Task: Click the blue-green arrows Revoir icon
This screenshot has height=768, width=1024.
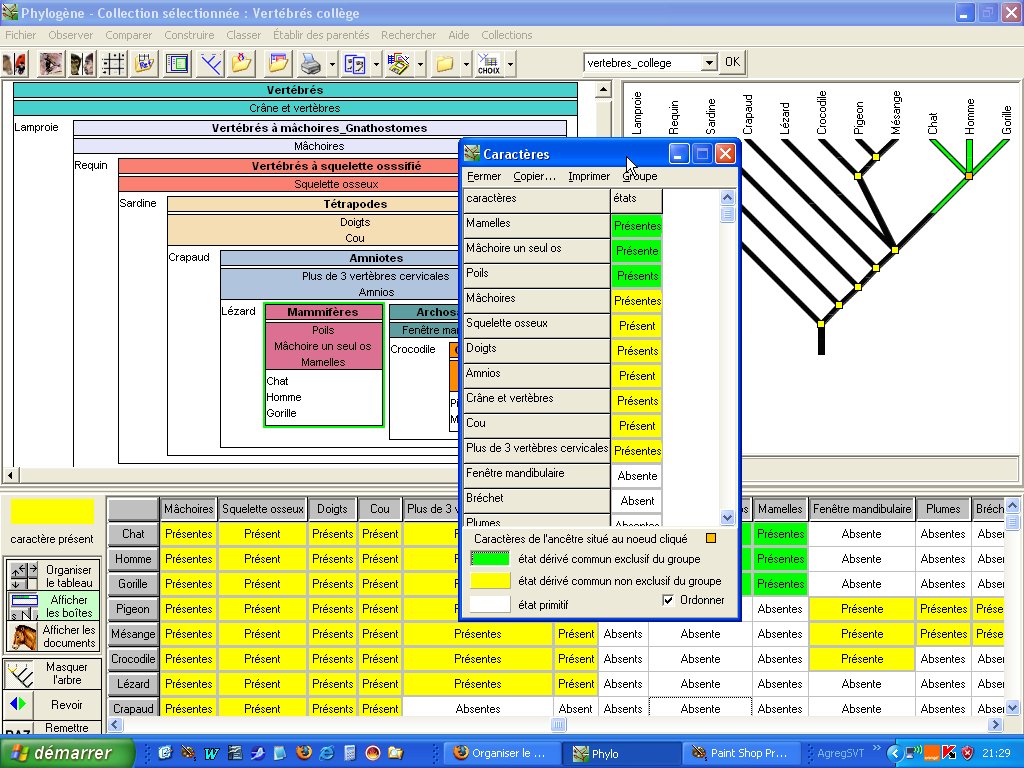Action: click(18, 705)
